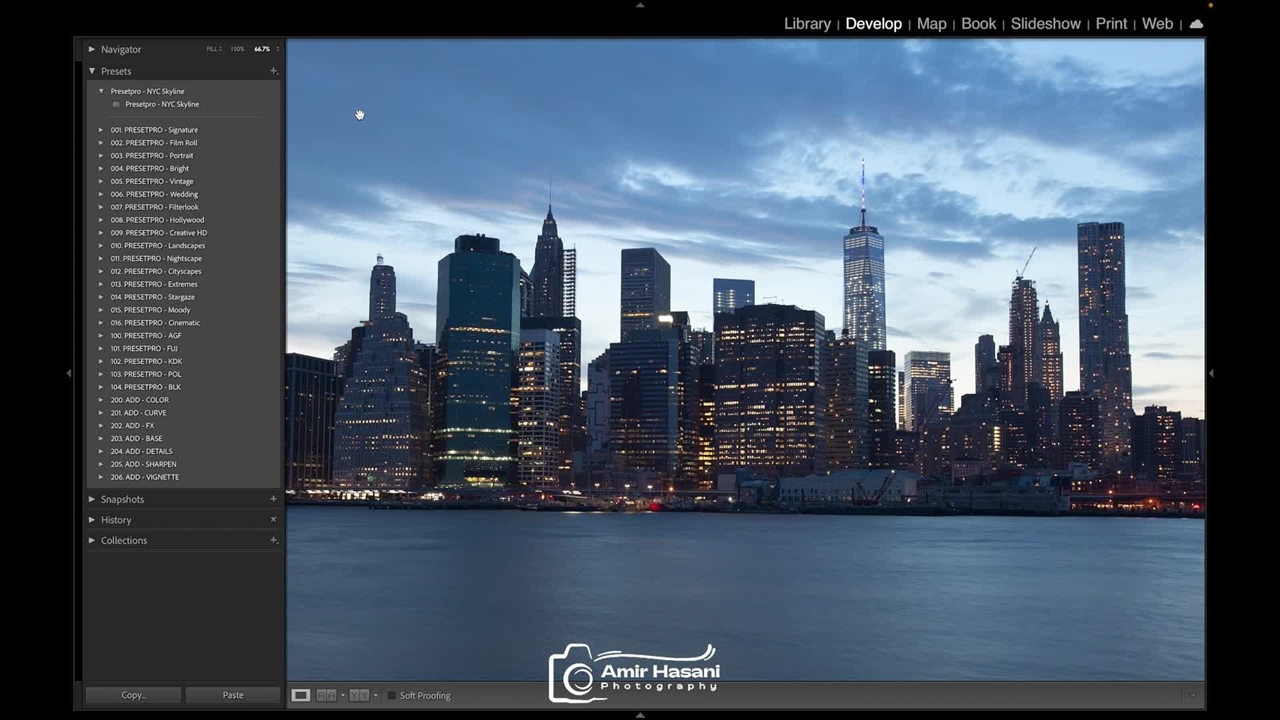Click the R|A reference view icon
Screen dimensions: 1280x720
326,695
